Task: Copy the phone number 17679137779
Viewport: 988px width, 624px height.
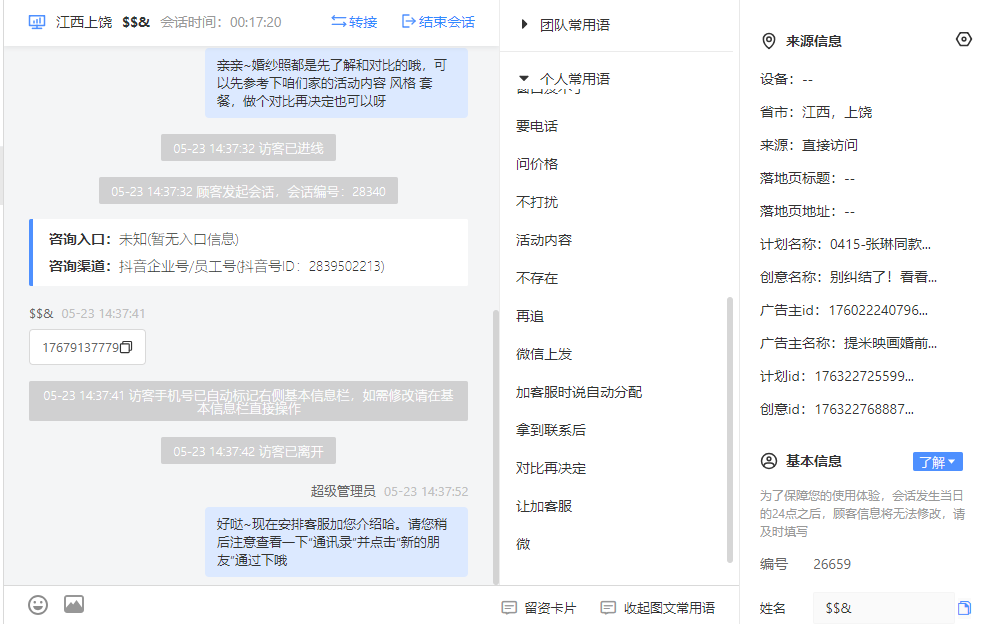Action: (x=126, y=347)
